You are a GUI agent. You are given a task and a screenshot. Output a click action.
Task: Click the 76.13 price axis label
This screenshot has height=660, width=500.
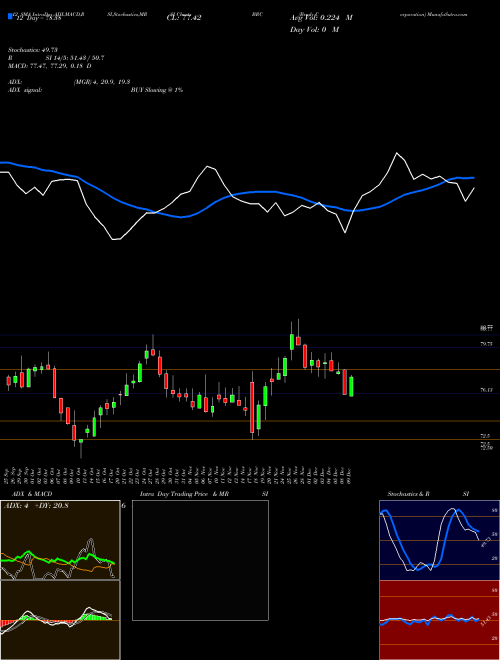click(x=486, y=390)
